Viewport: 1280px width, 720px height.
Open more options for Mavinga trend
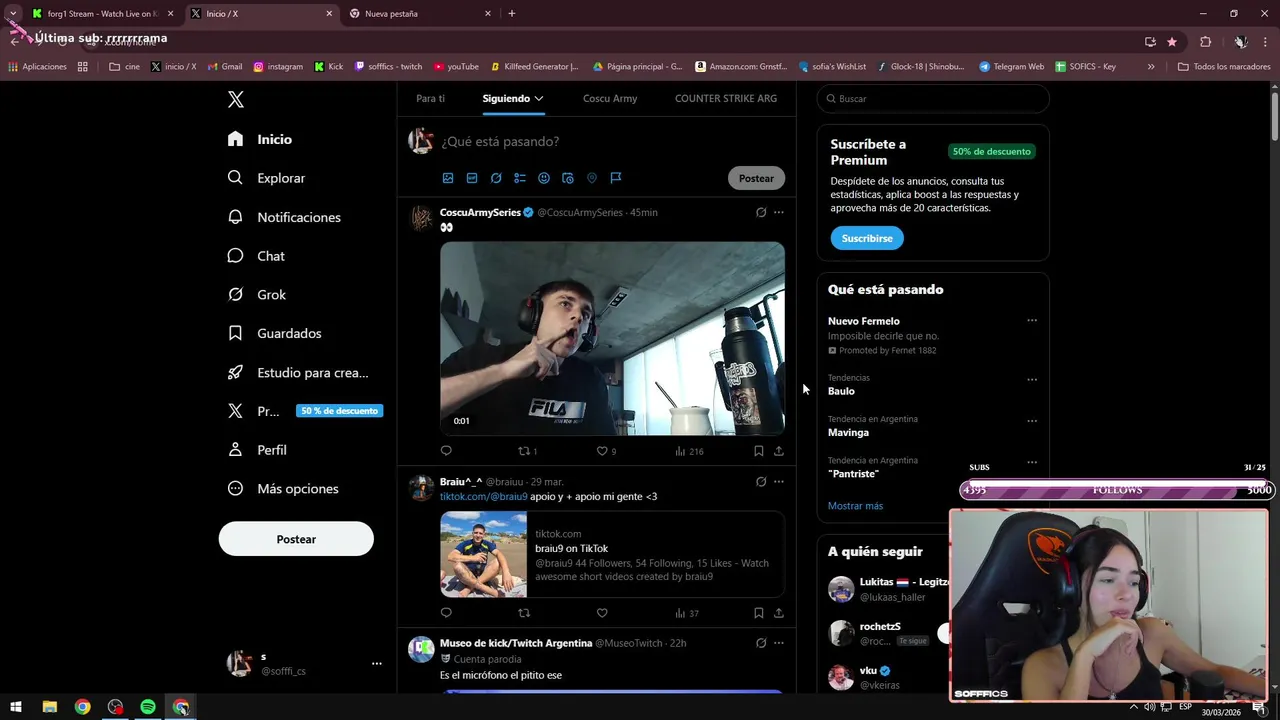pyautogui.click(x=1032, y=421)
